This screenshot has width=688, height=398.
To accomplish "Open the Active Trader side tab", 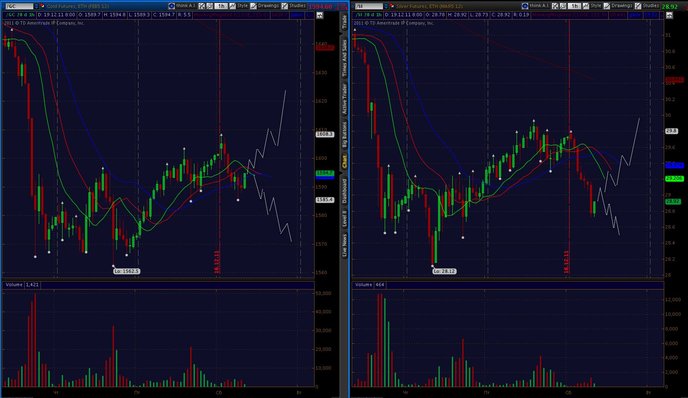I will (x=344, y=99).
